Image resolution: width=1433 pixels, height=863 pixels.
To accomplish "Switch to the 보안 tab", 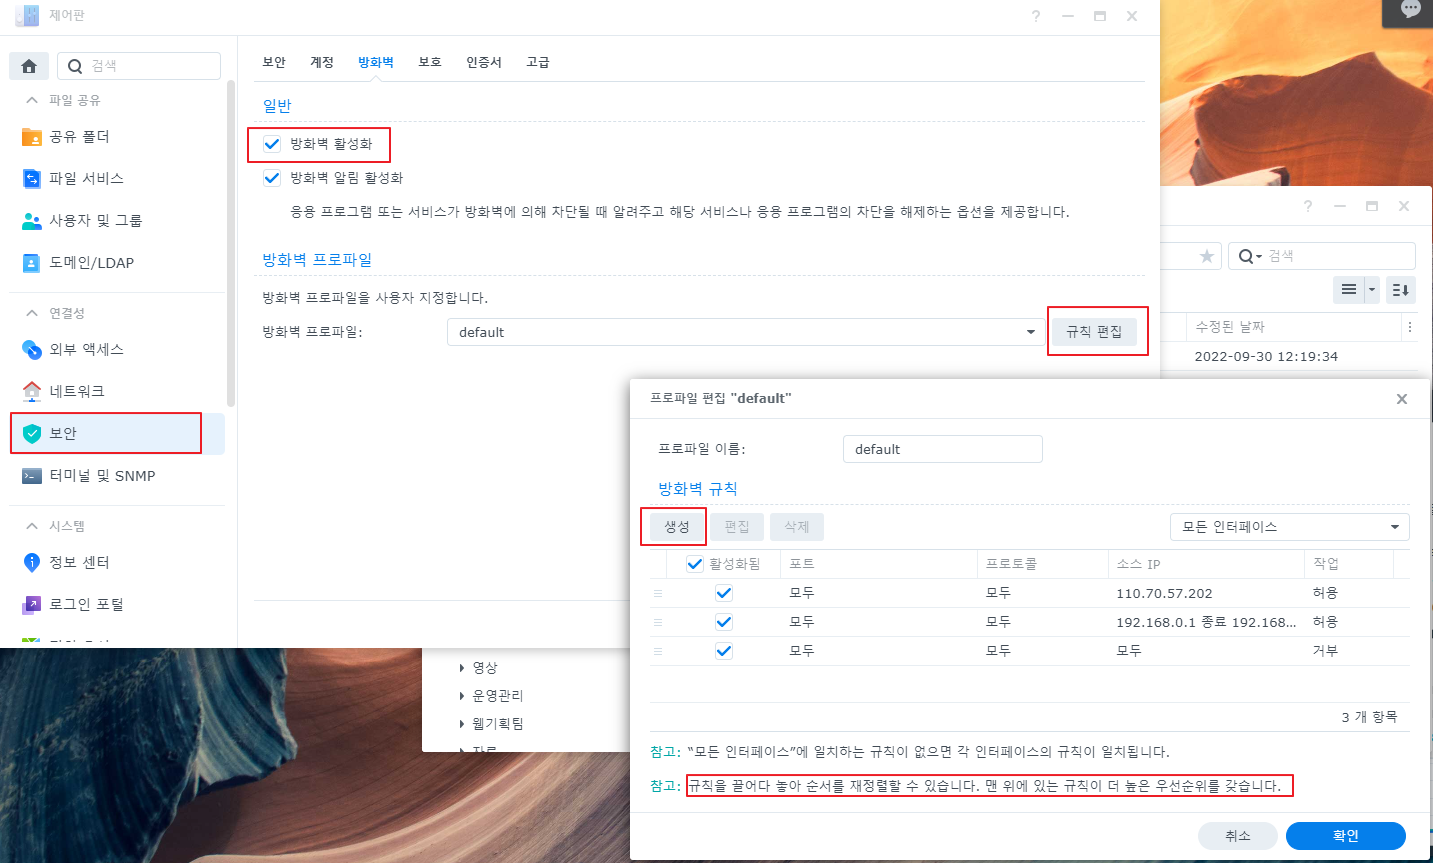I will click(x=274, y=62).
